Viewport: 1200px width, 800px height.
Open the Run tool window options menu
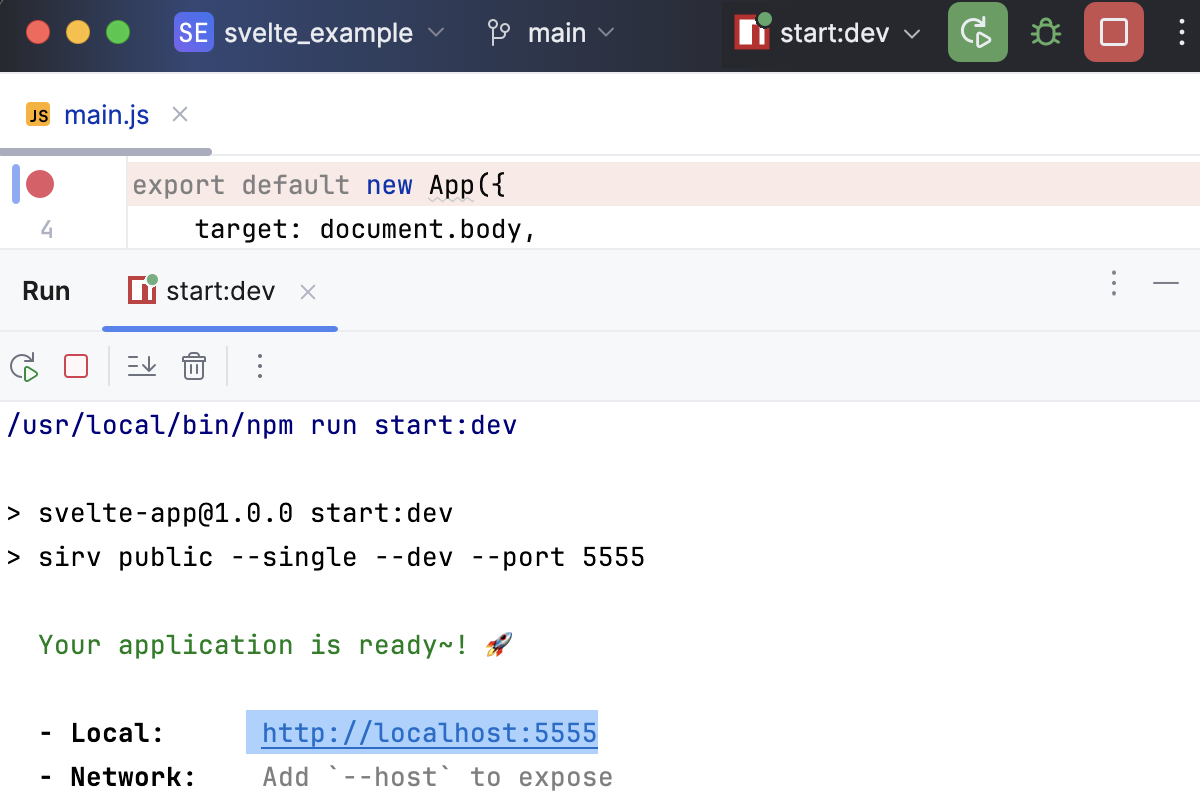[1113, 284]
